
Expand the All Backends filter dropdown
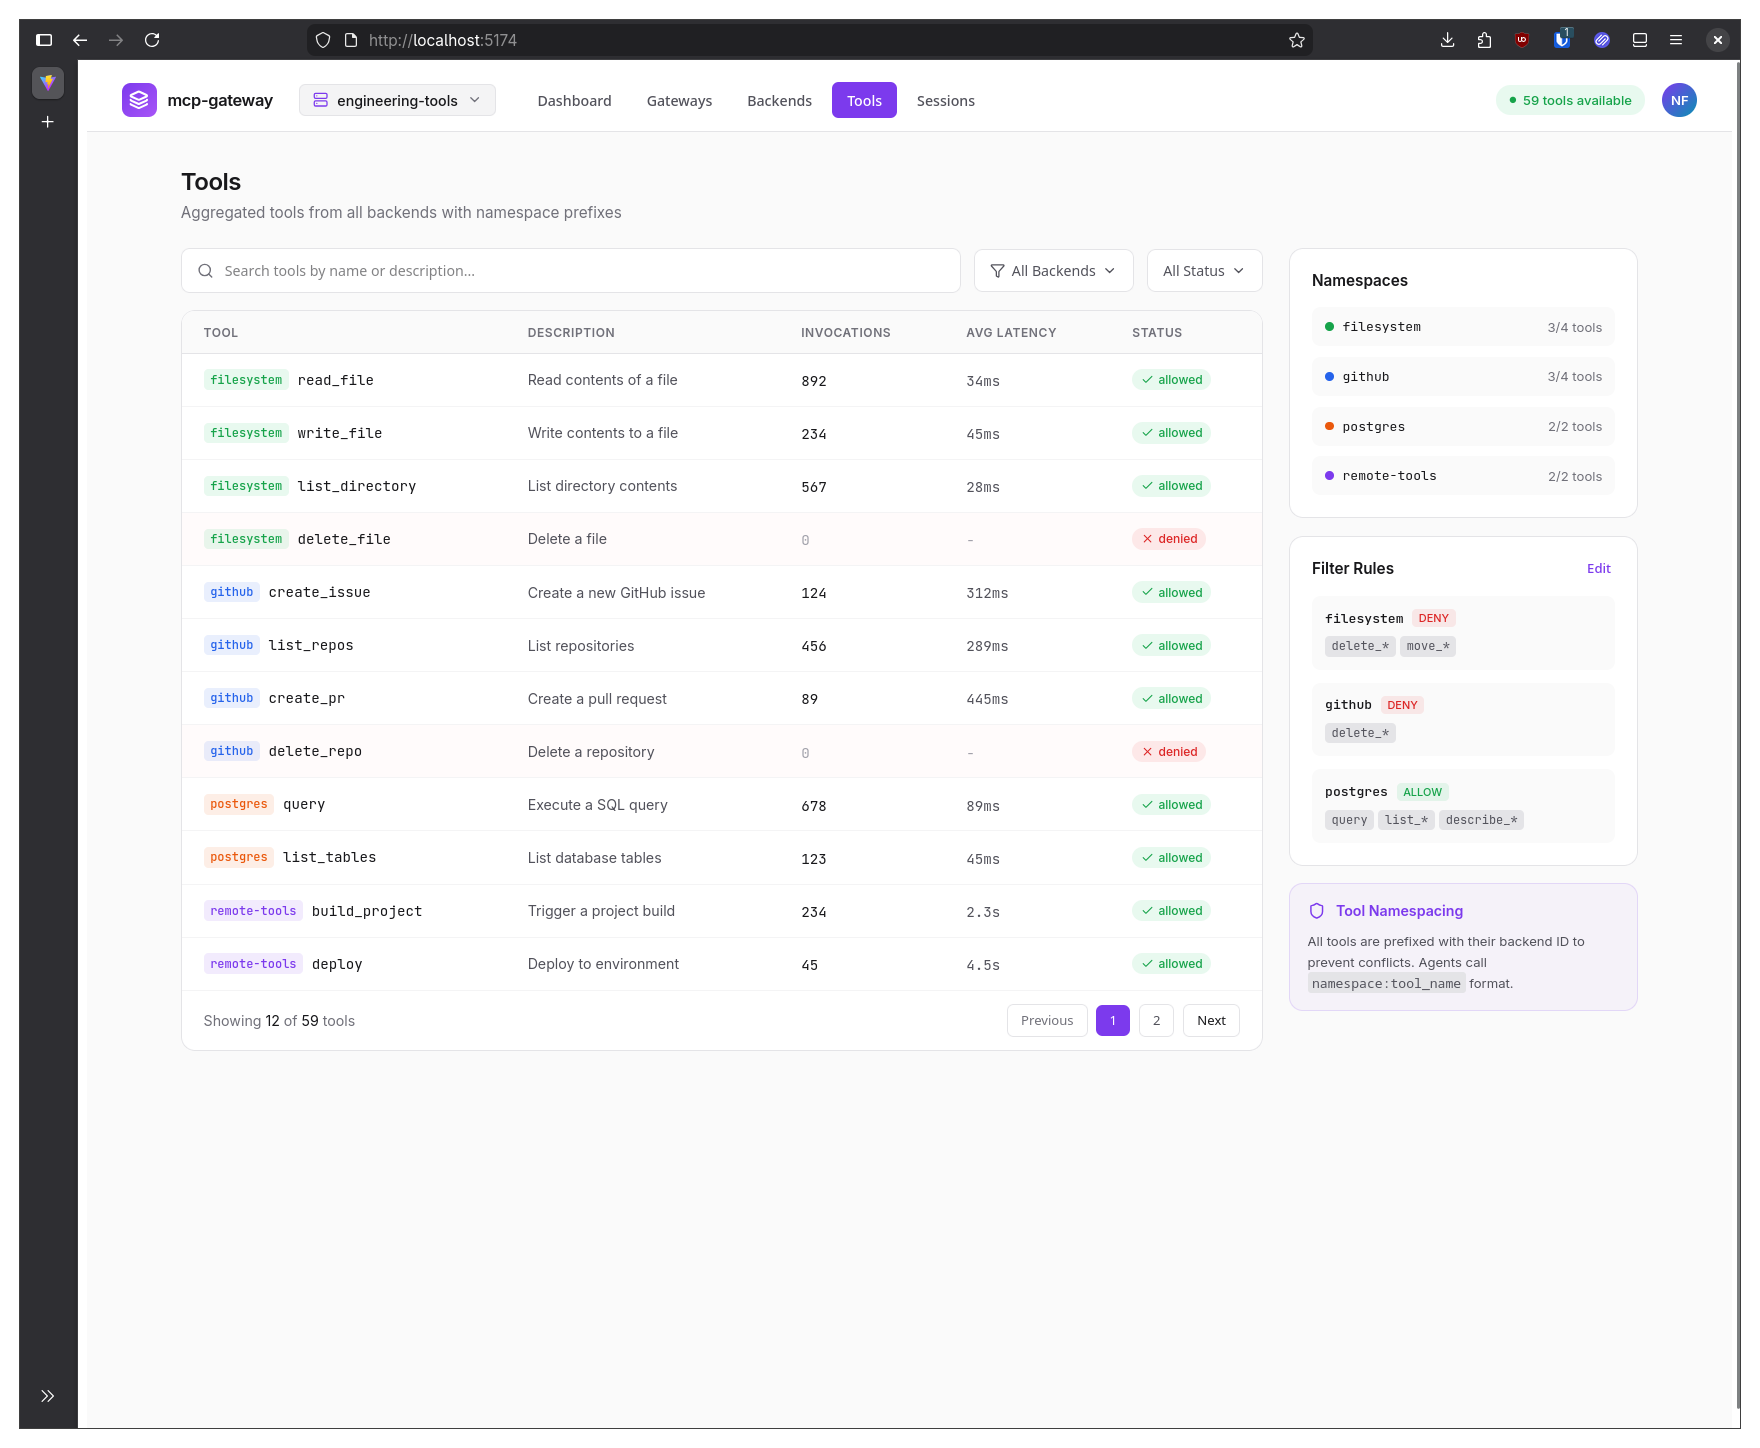tap(1053, 271)
